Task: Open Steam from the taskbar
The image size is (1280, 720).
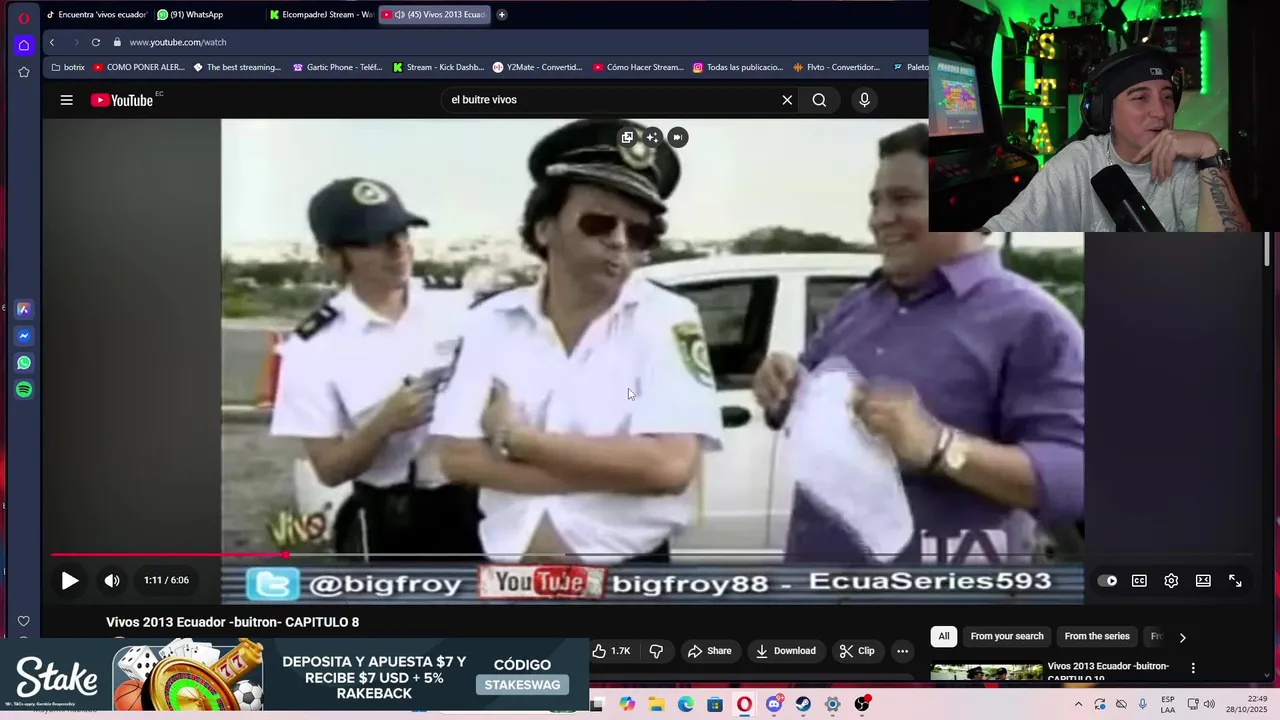Action: [x=803, y=705]
